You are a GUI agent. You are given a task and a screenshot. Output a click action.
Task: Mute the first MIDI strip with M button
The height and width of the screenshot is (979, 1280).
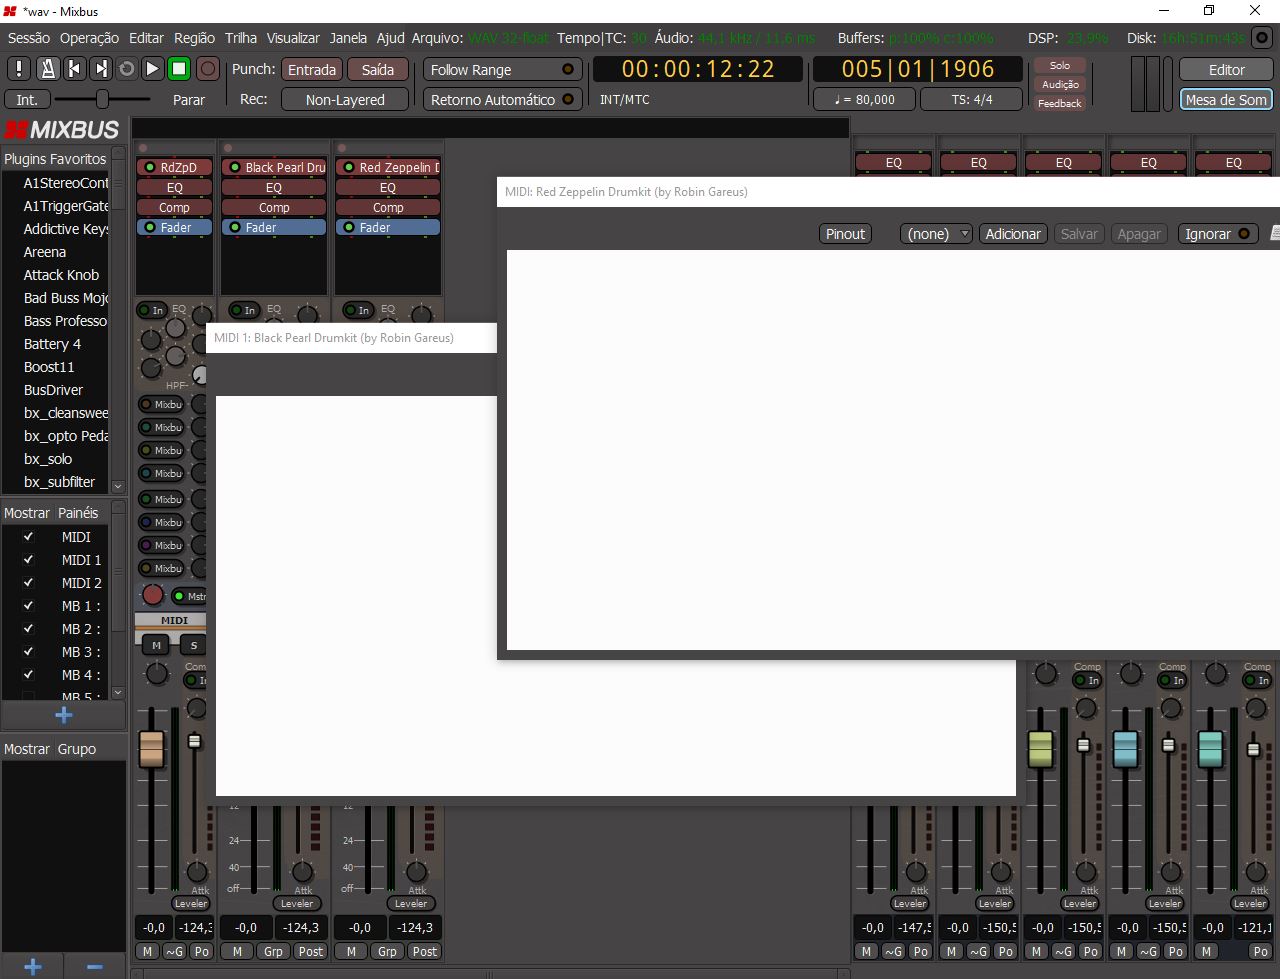tap(156, 645)
